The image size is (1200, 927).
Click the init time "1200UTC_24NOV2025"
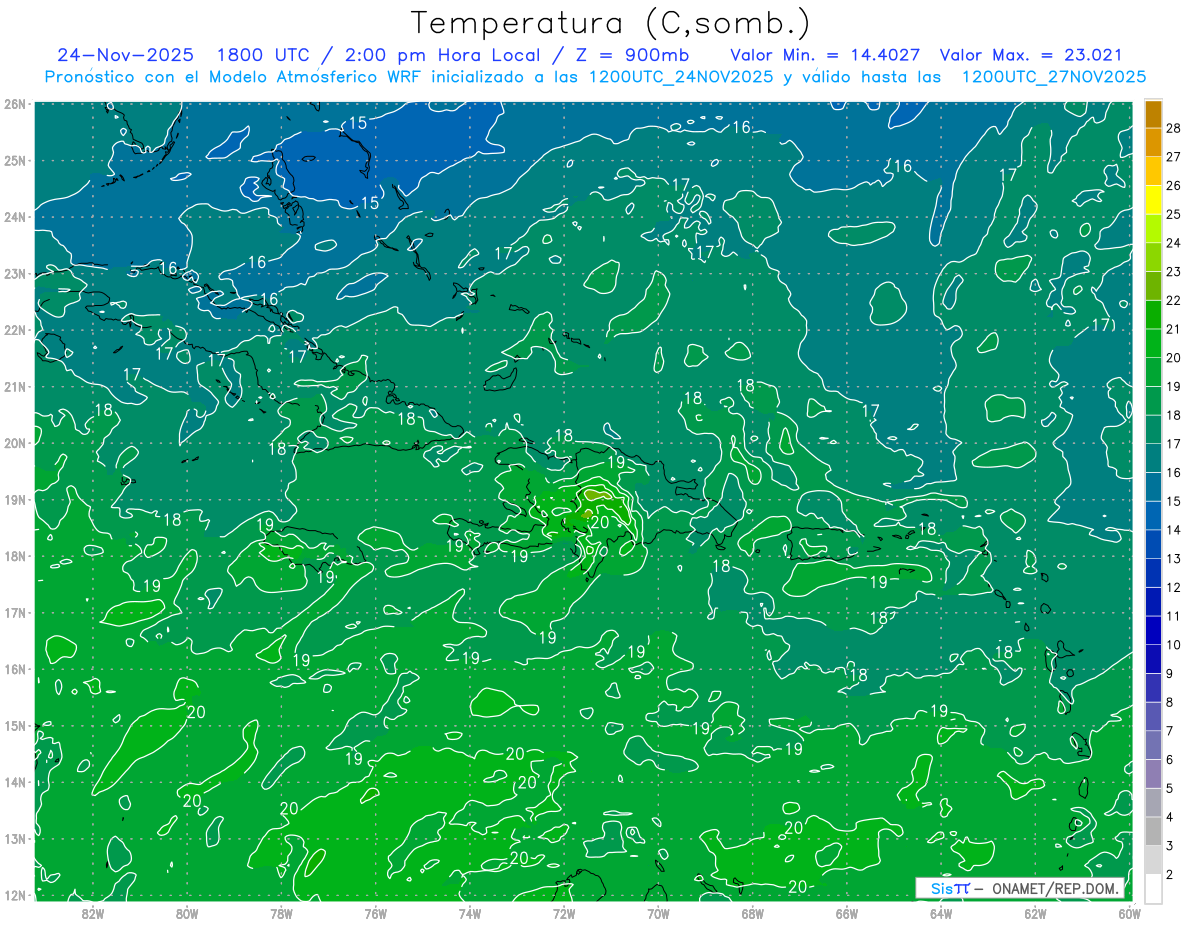coord(681,77)
